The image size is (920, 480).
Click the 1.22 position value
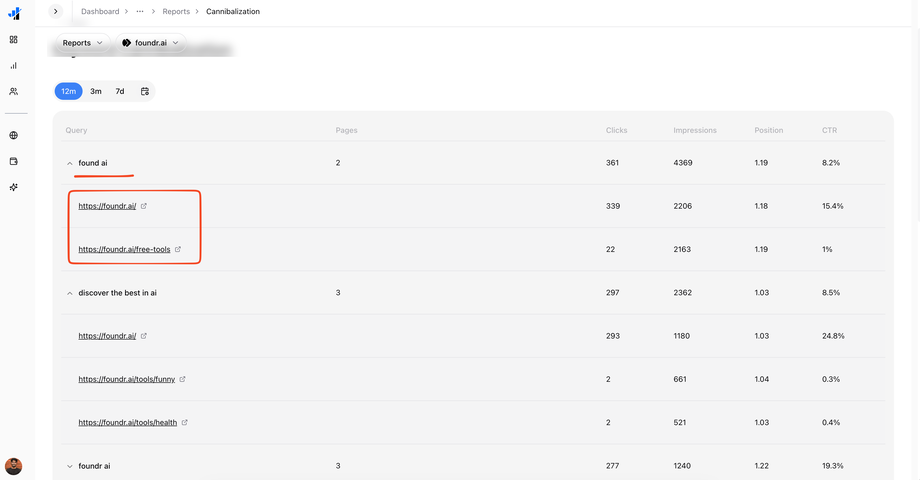coord(761,466)
